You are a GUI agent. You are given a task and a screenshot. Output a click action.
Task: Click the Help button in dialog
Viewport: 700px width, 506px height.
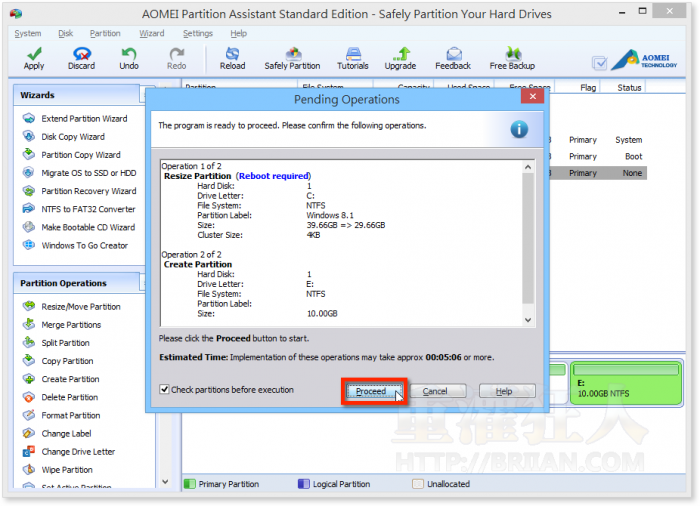click(507, 391)
